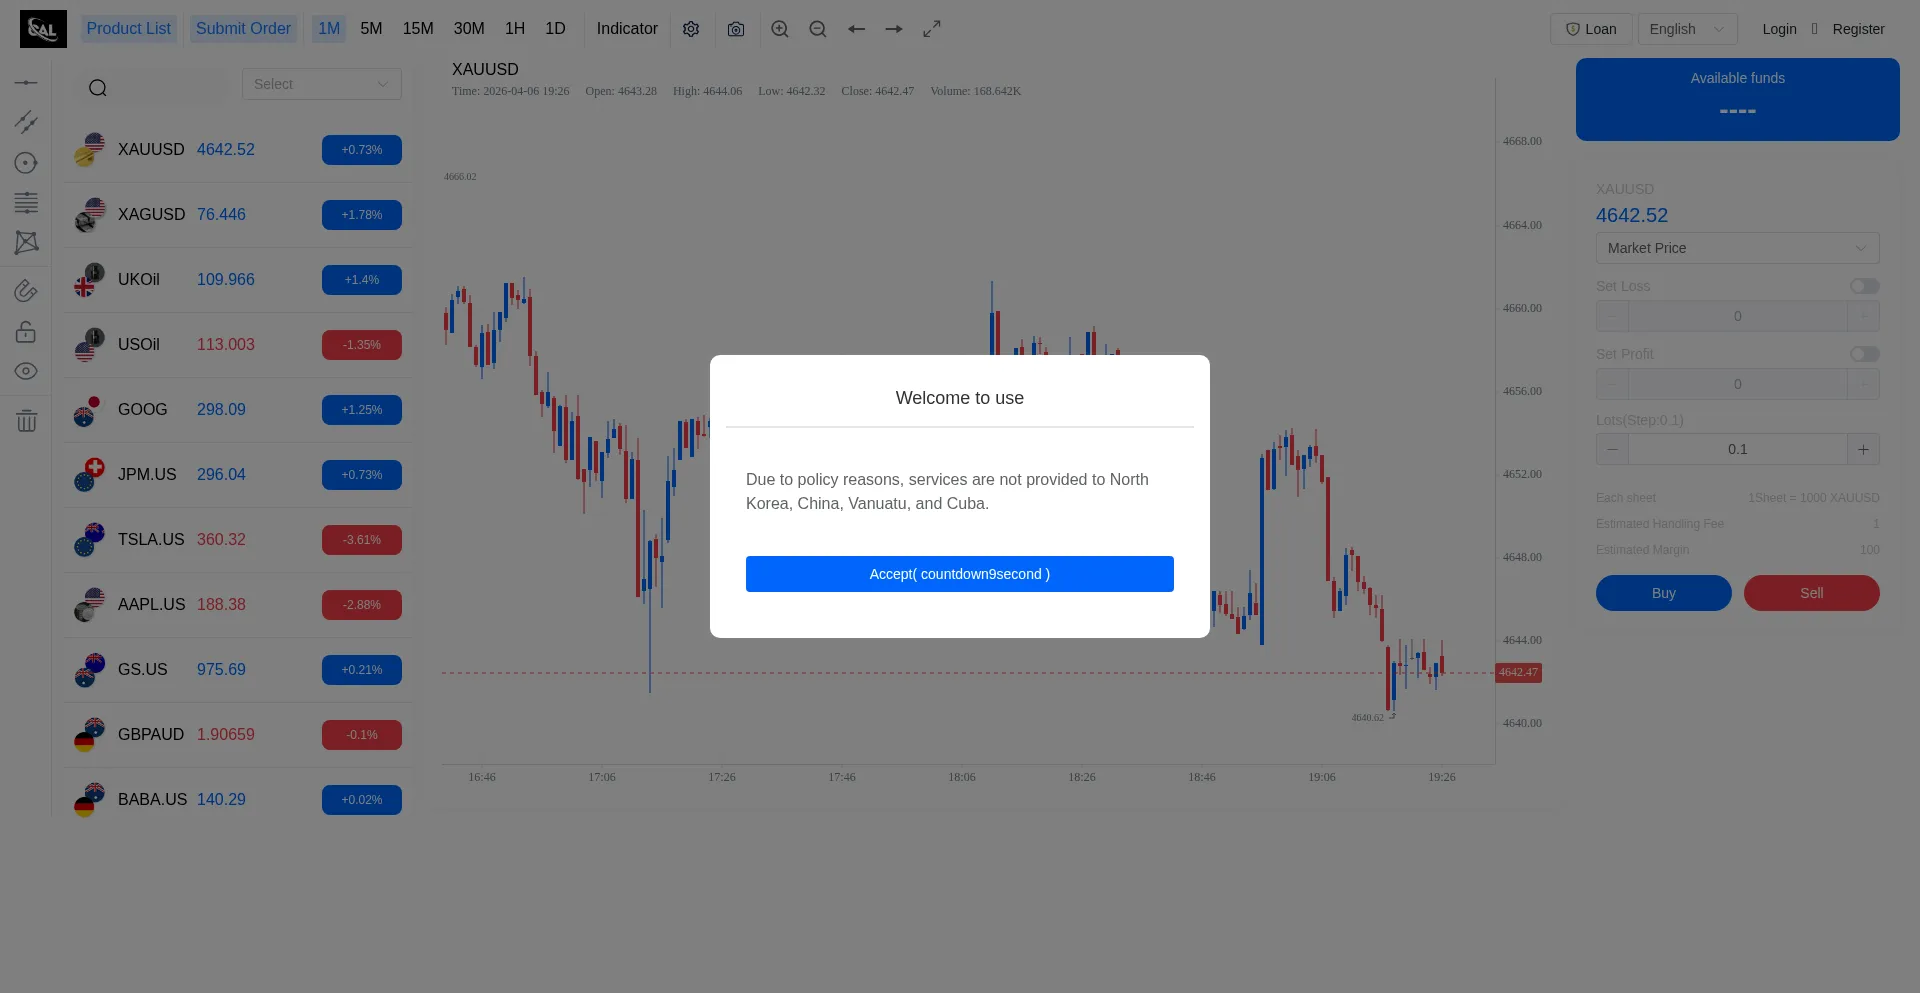The height and width of the screenshot is (993, 1920).
Task: Click the search magnifier icon
Action: pyautogui.click(x=97, y=88)
